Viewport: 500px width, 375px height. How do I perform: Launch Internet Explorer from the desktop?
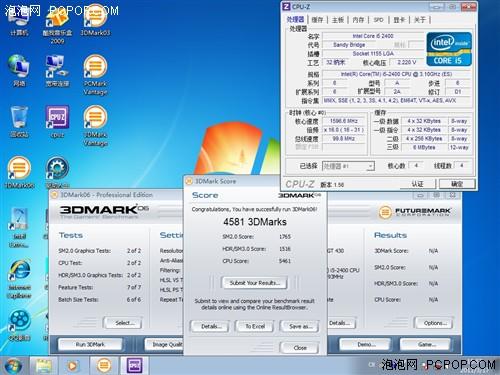coord(19,279)
